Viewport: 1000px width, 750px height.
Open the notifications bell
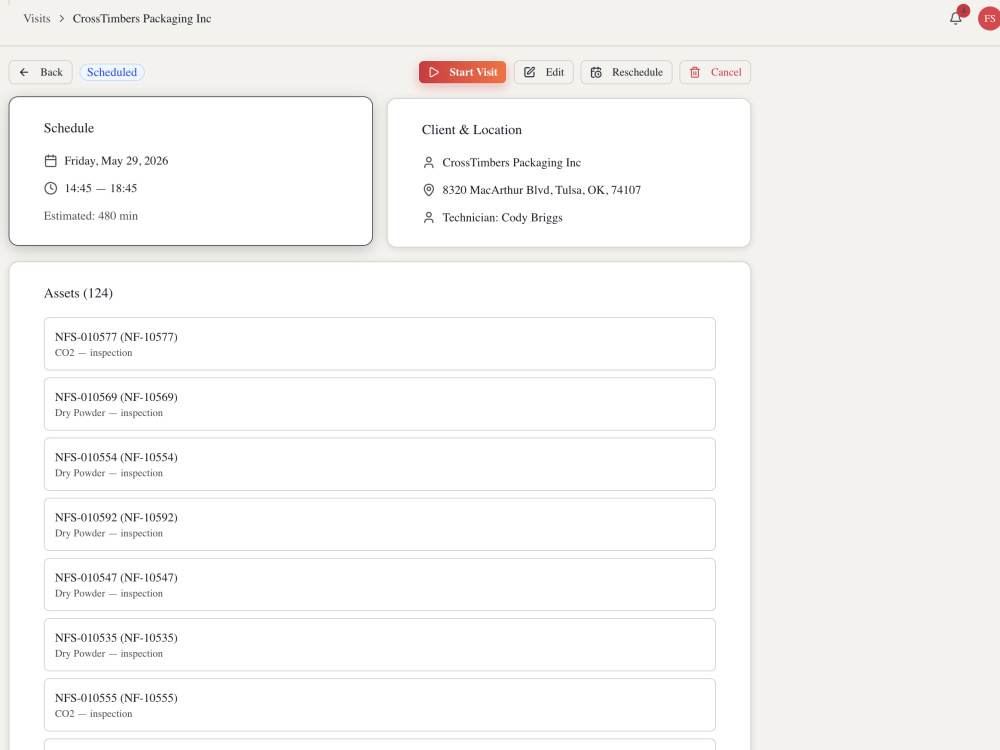pos(955,18)
